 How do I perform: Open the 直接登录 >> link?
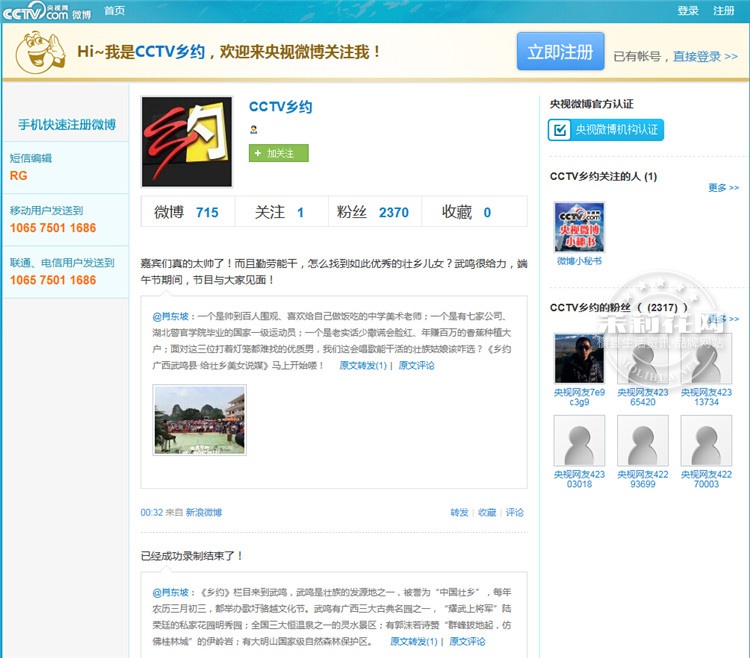point(706,56)
